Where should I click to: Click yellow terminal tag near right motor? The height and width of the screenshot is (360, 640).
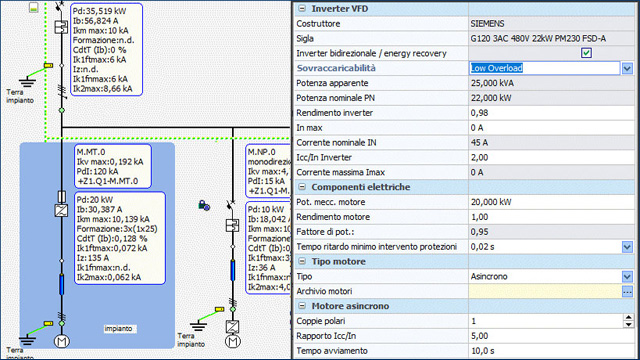tap(220, 309)
